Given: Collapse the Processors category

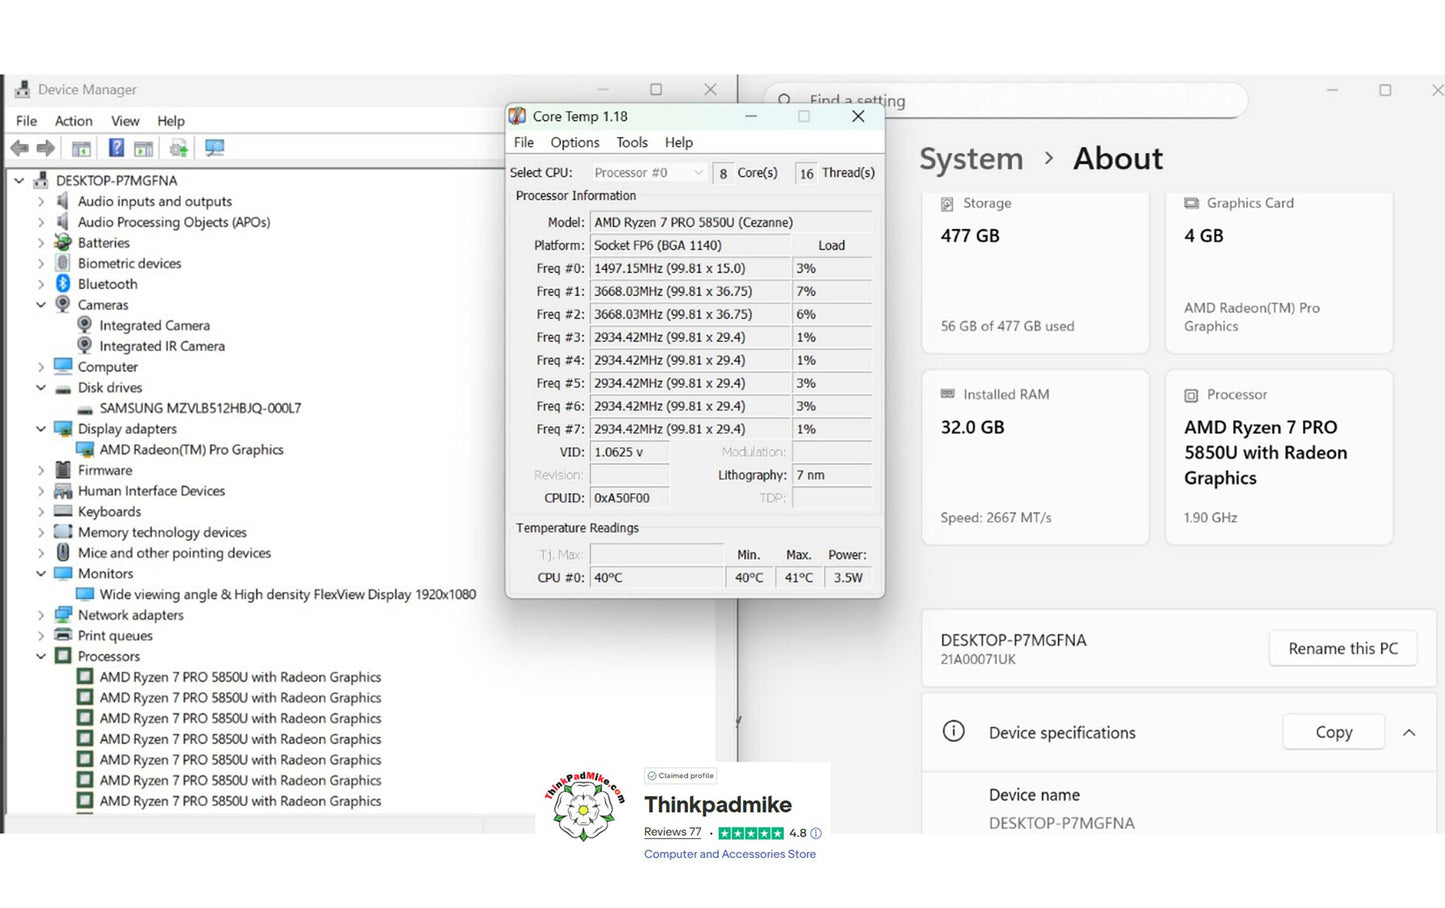Looking at the screenshot, I should [41, 657].
